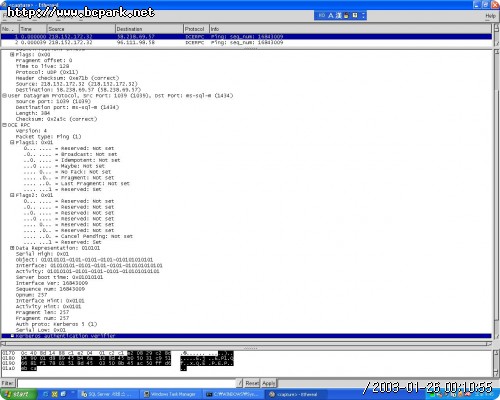Click inside the display filter text field

coord(126,383)
